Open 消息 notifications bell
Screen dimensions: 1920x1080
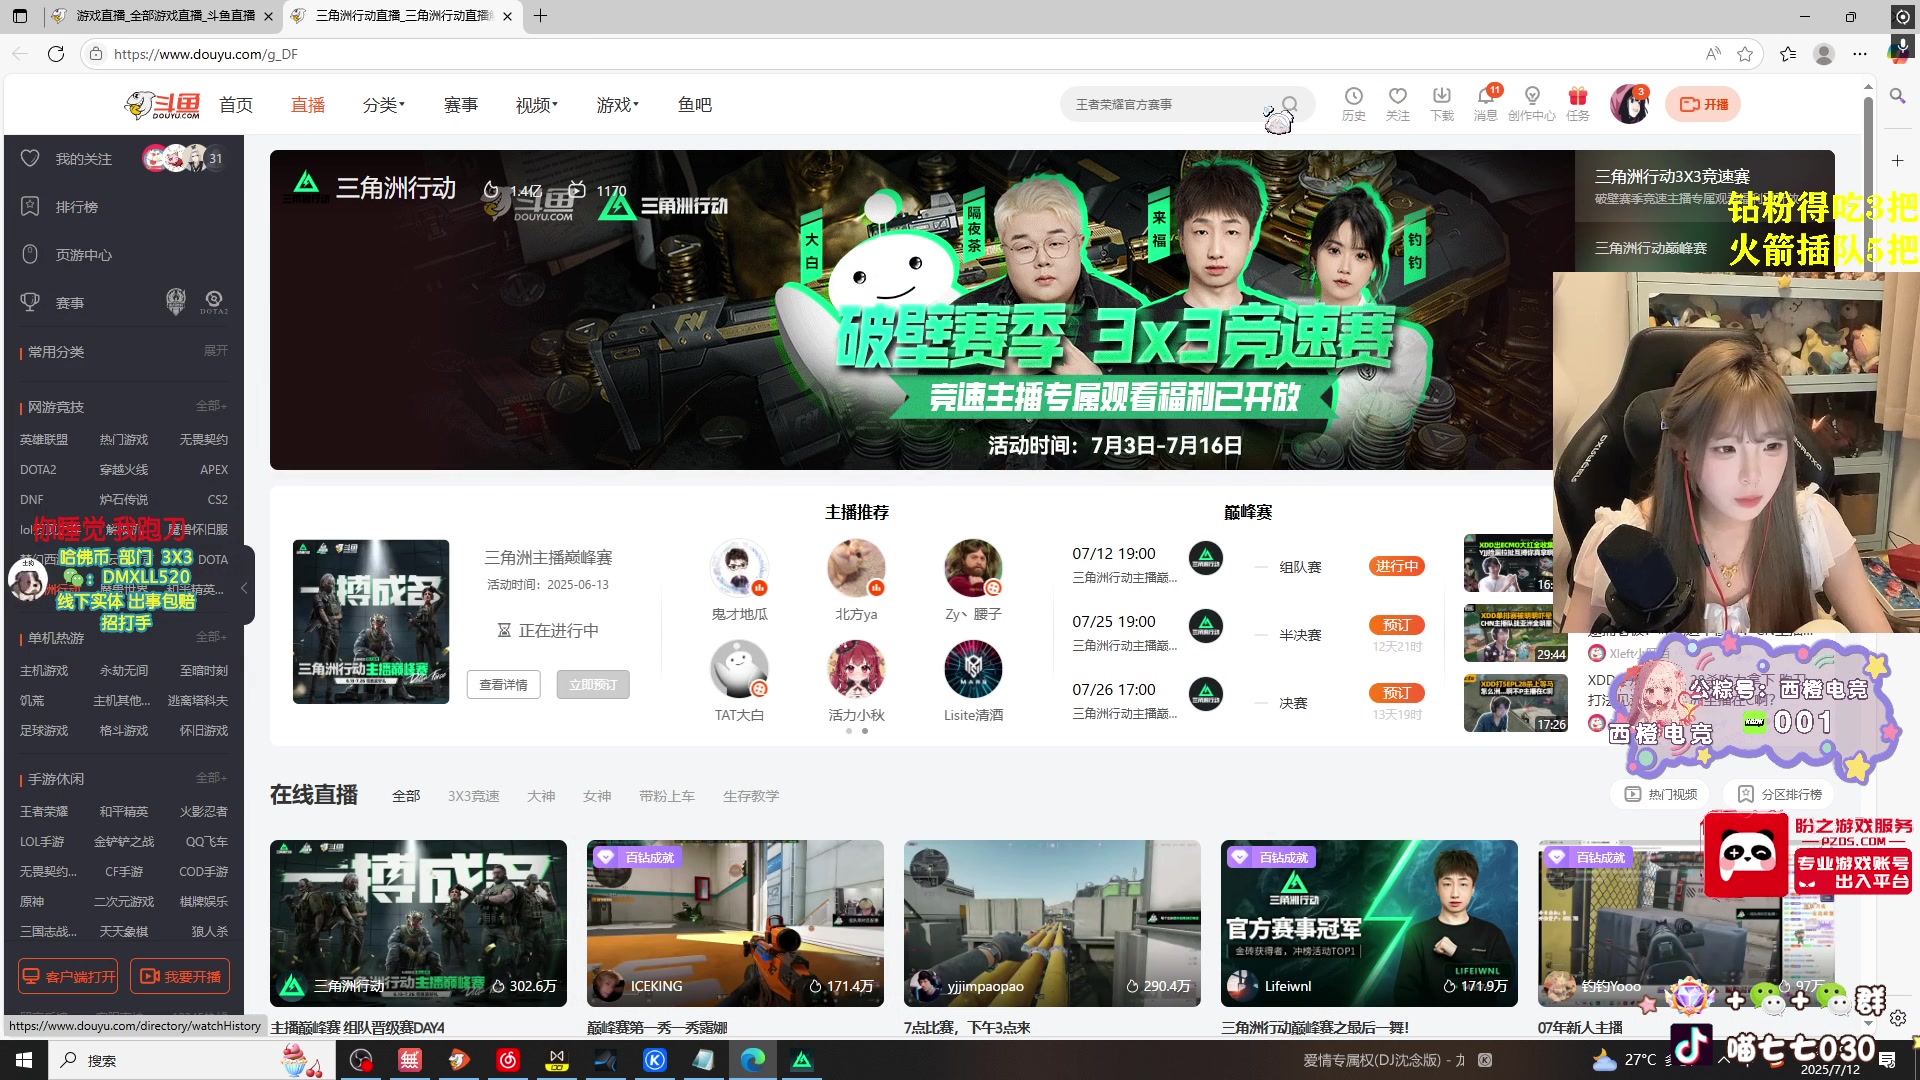click(1485, 103)
